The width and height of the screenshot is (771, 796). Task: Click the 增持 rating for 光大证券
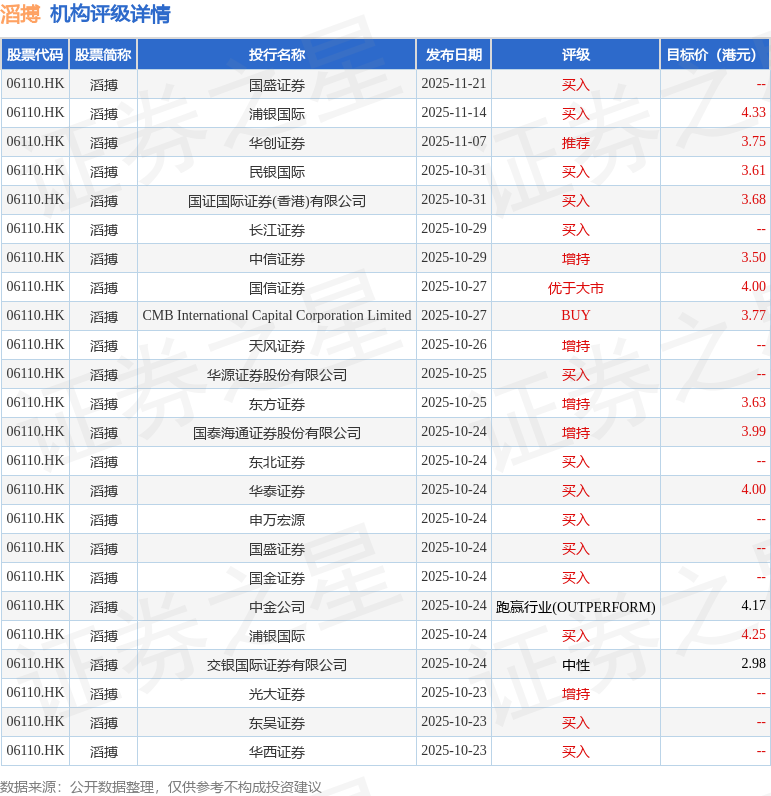click(576, 694)
